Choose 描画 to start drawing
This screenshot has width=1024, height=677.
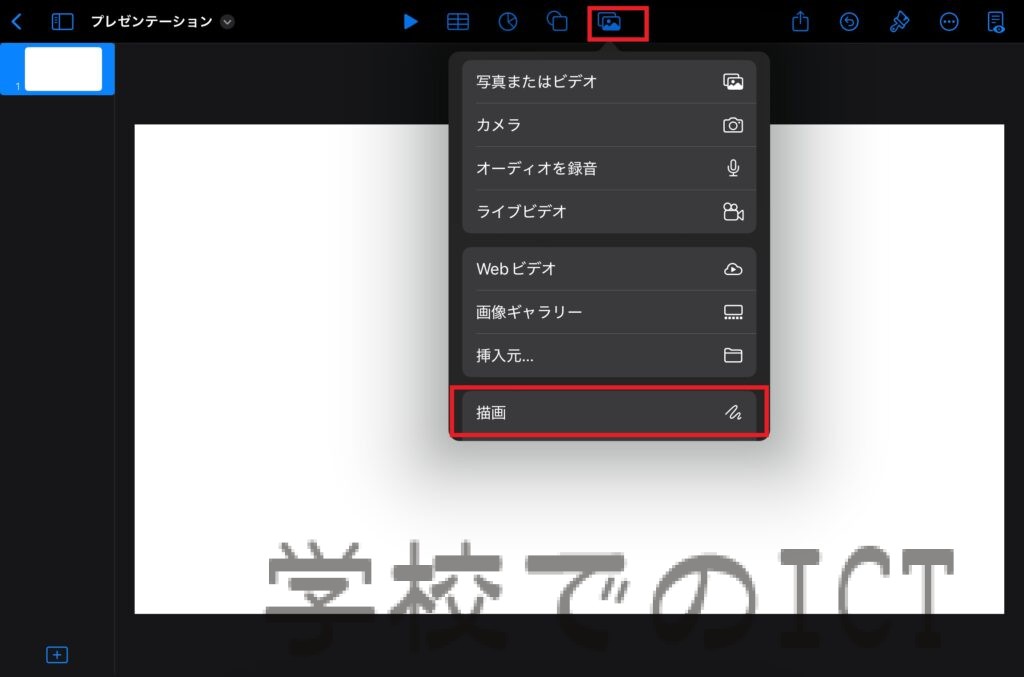point(609,412)
